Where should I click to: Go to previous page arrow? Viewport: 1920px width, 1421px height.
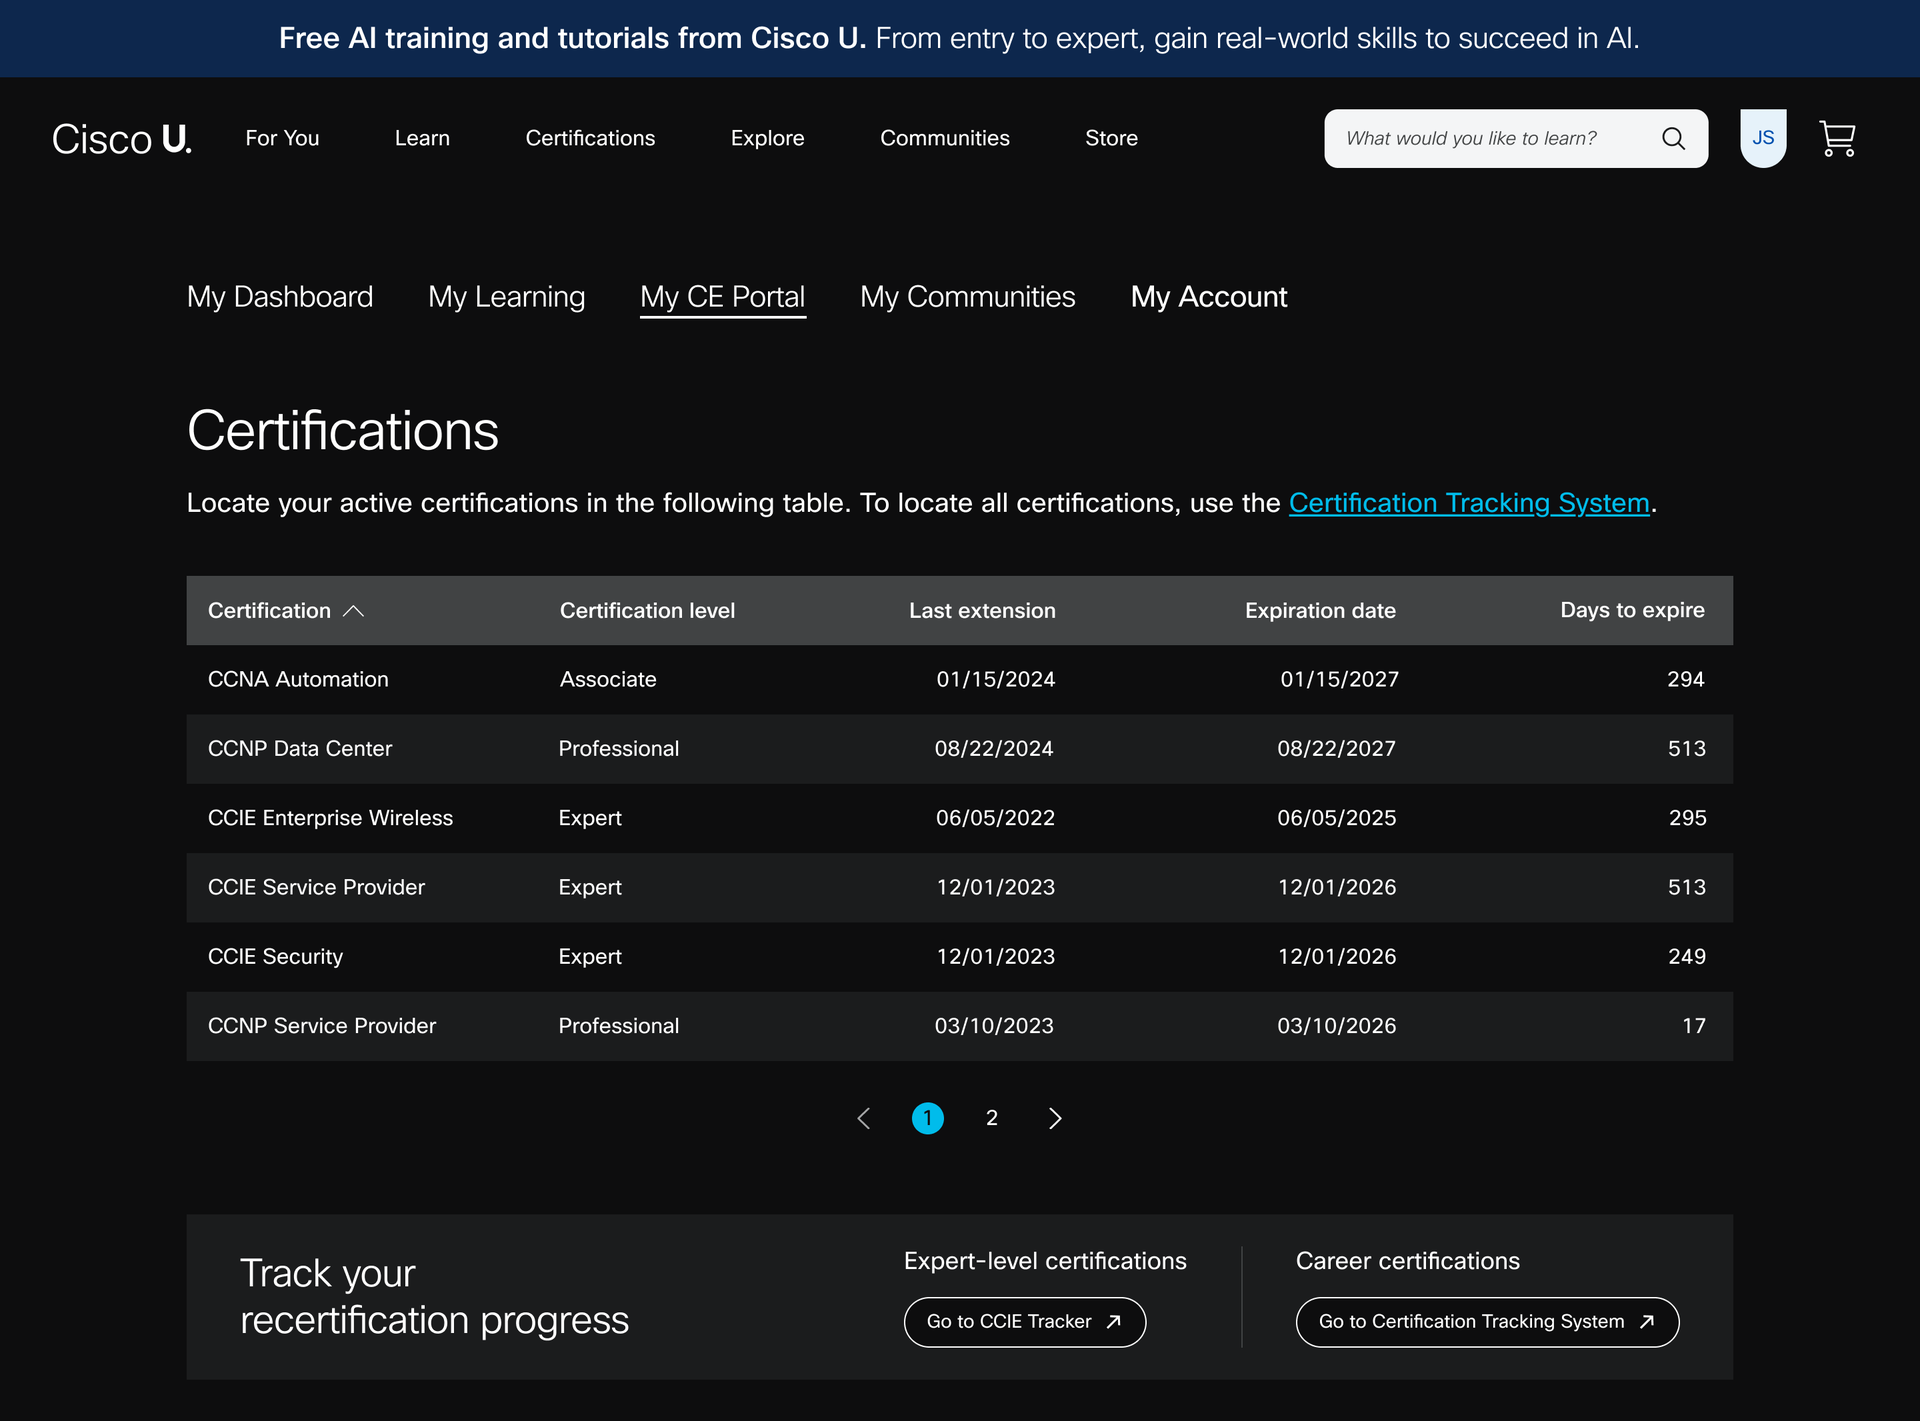[x=864, y=1118]
